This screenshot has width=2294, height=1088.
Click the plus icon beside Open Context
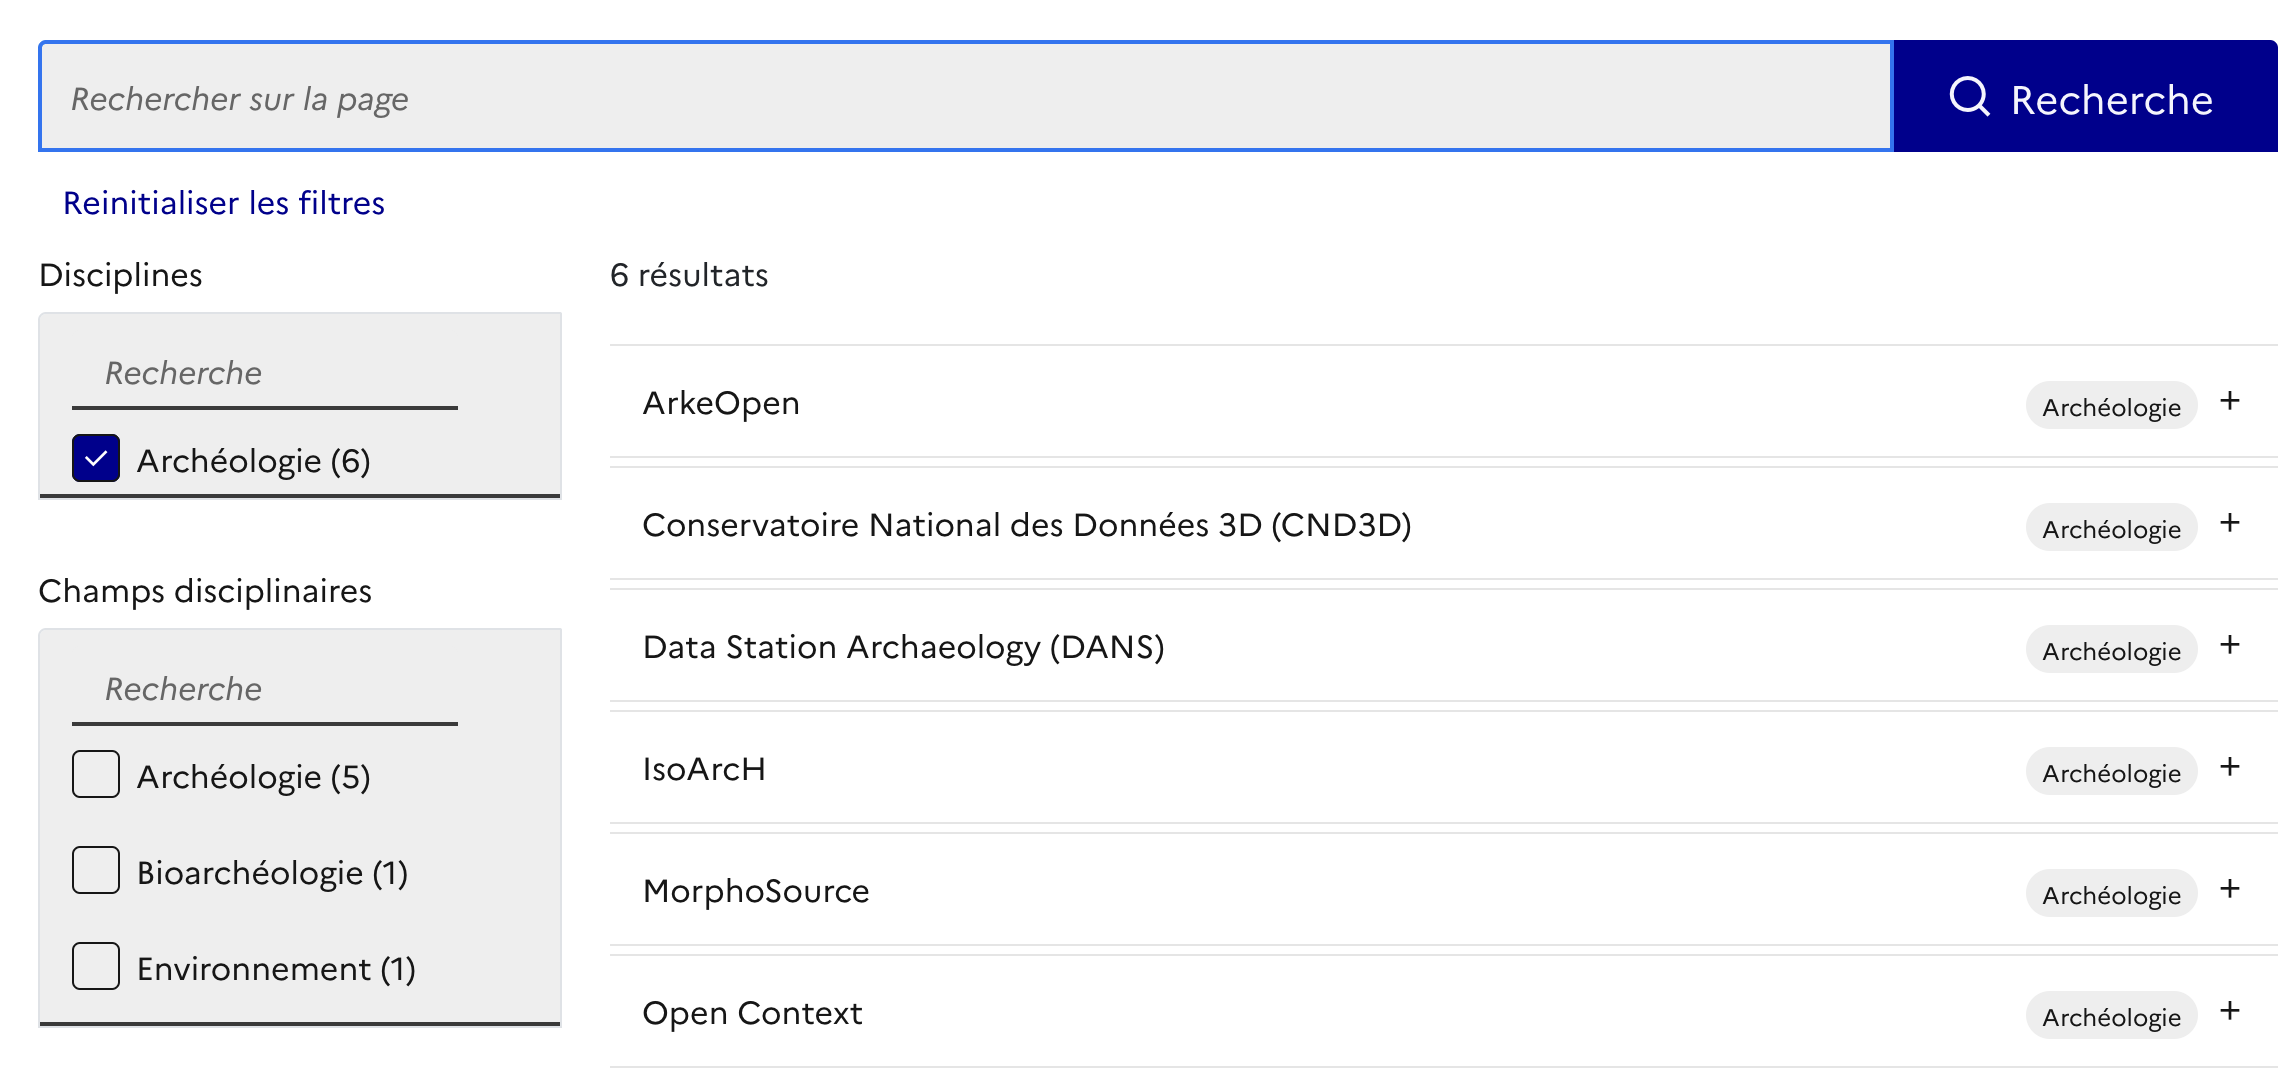(2229, 1011)
